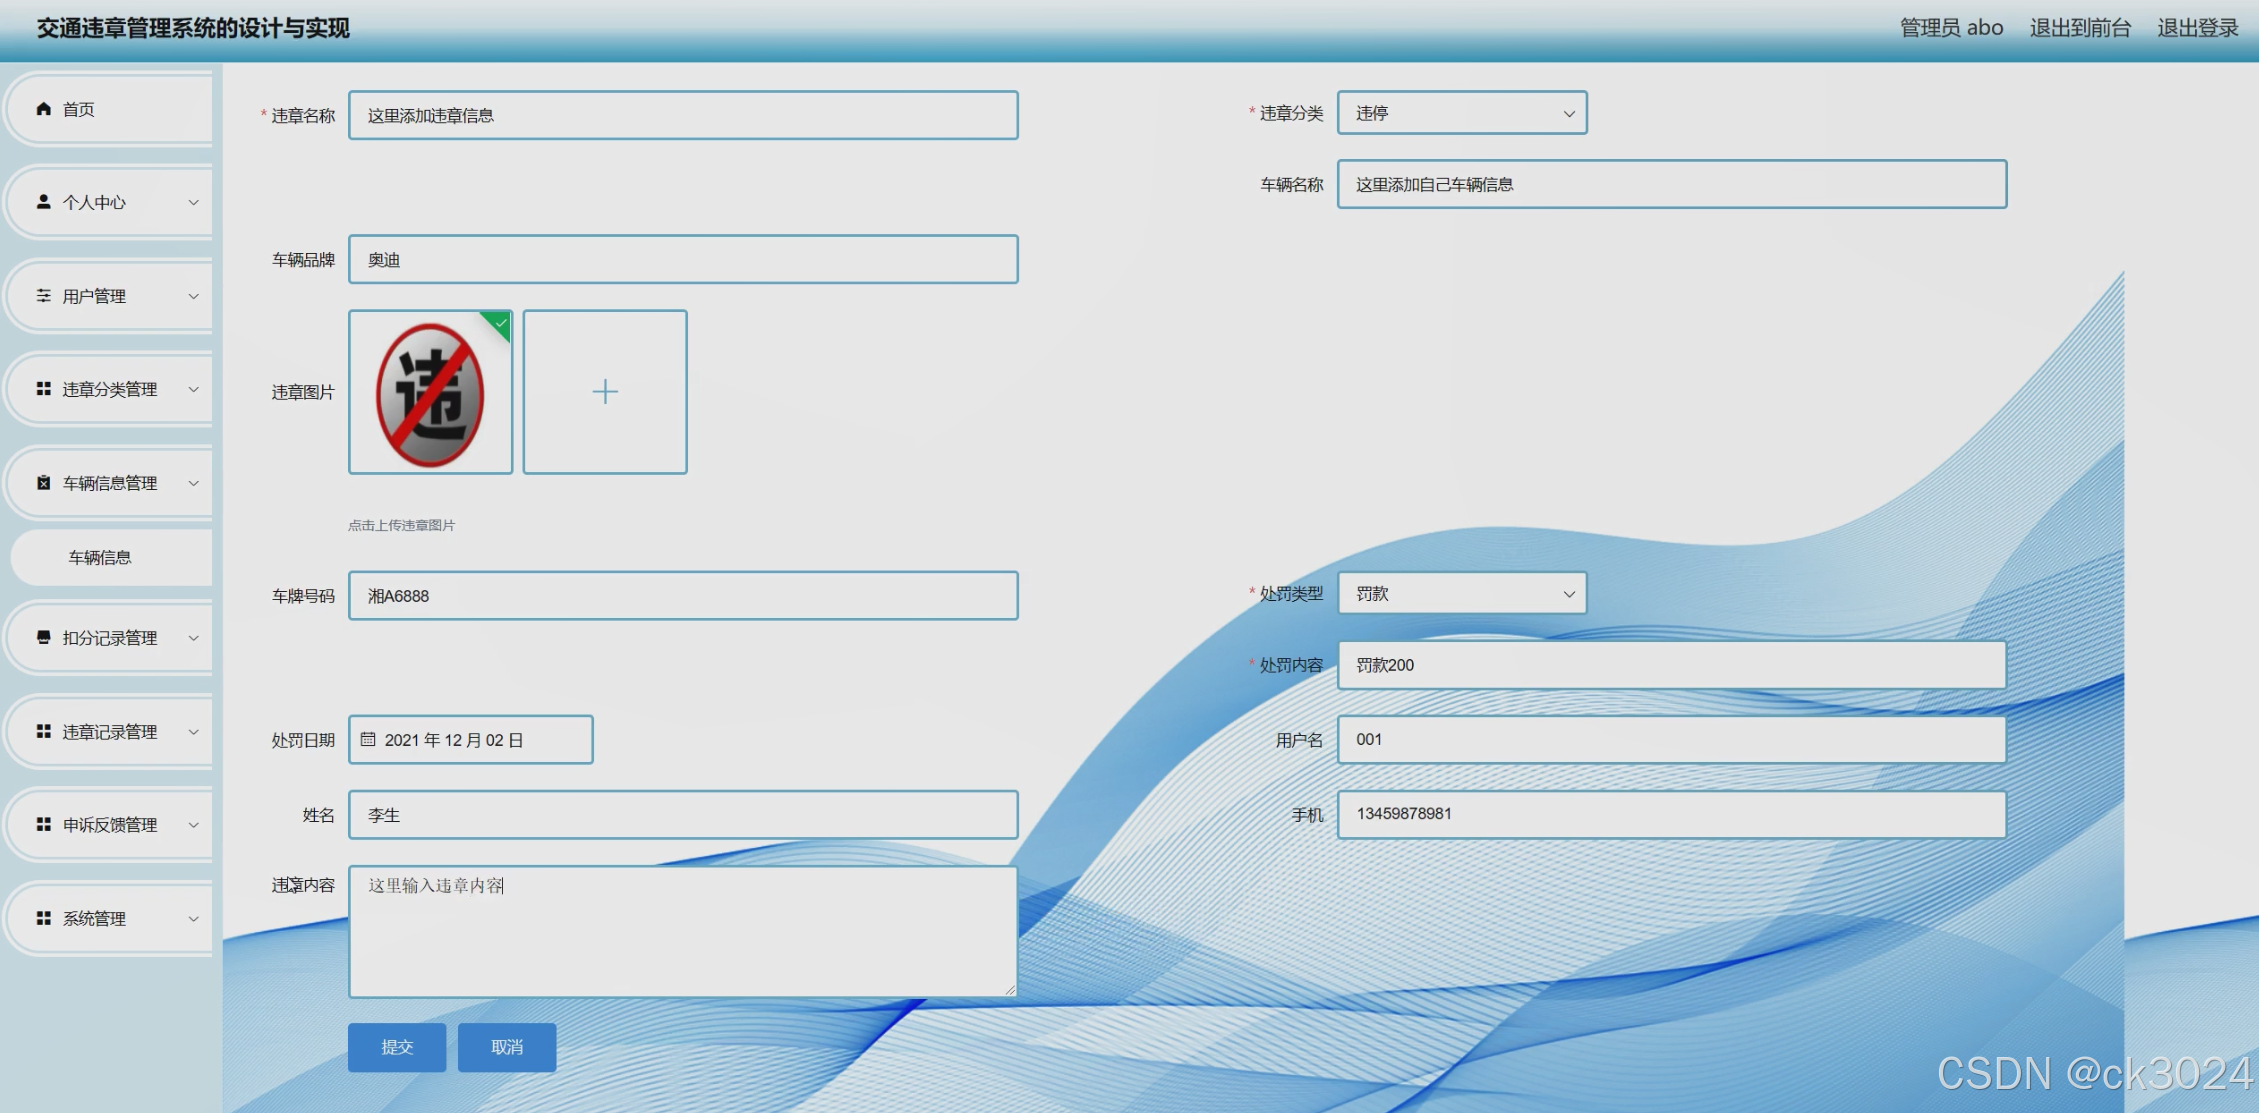The image size is (2259, 1113).
Task: Click 退出登录 link
Action: tap(2197, 28)
